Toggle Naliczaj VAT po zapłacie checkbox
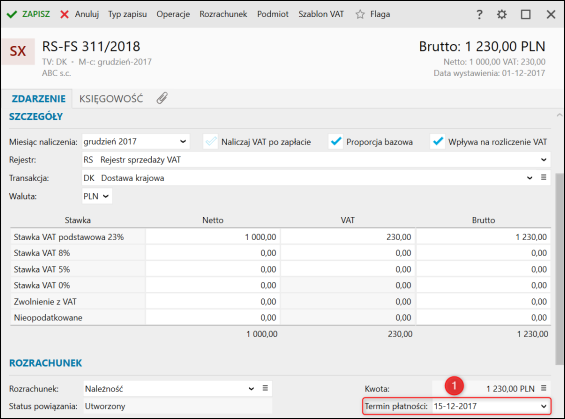The width and height of the screenshot is (565, 419). [x=211, y=142]
